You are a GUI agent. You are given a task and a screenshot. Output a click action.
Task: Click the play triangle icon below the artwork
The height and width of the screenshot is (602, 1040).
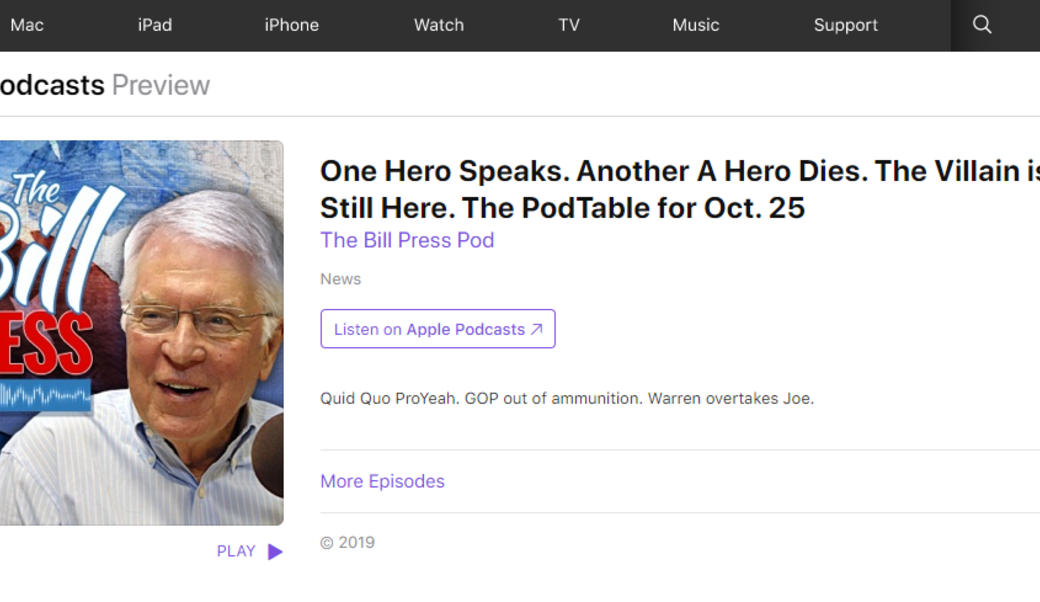pos(276,551)
